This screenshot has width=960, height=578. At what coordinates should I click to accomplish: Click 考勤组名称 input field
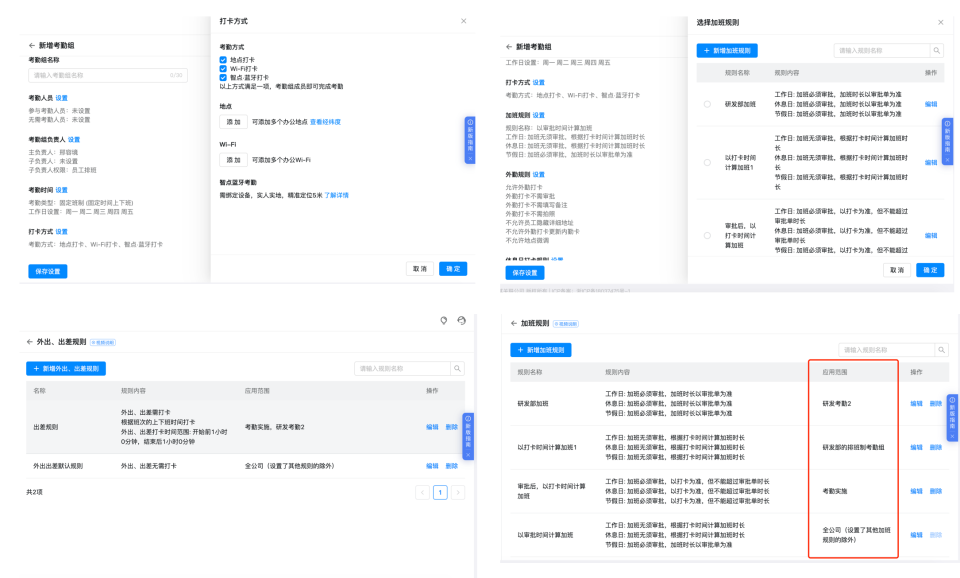[x=108, y=75]
